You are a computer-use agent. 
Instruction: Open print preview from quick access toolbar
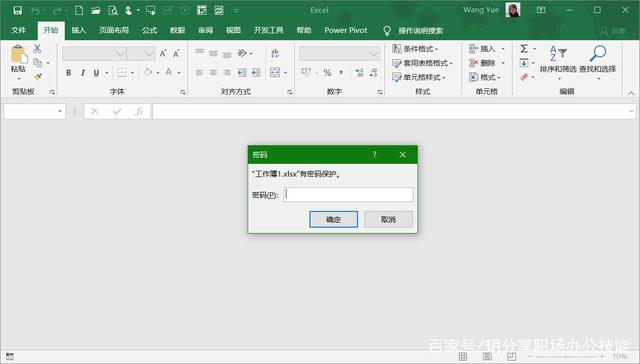[113, 11]
